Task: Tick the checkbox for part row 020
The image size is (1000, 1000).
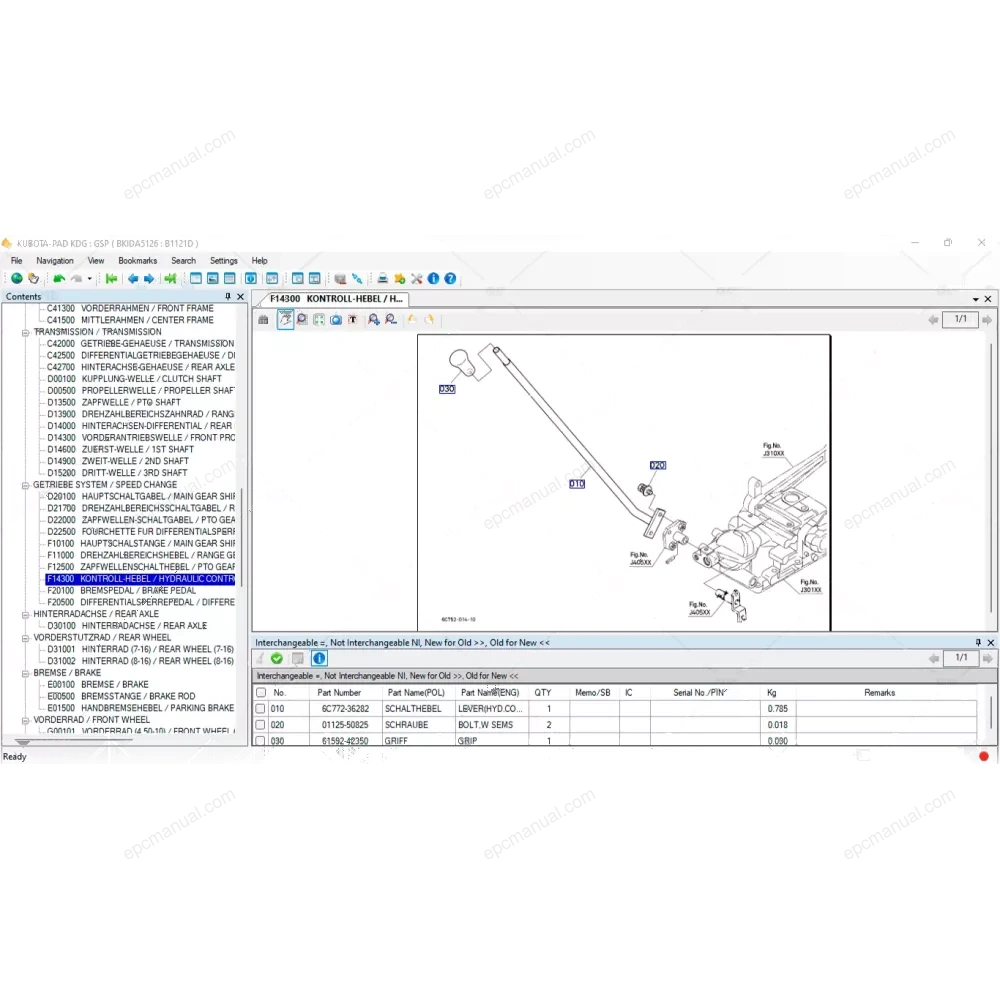Action: [260, 725]
